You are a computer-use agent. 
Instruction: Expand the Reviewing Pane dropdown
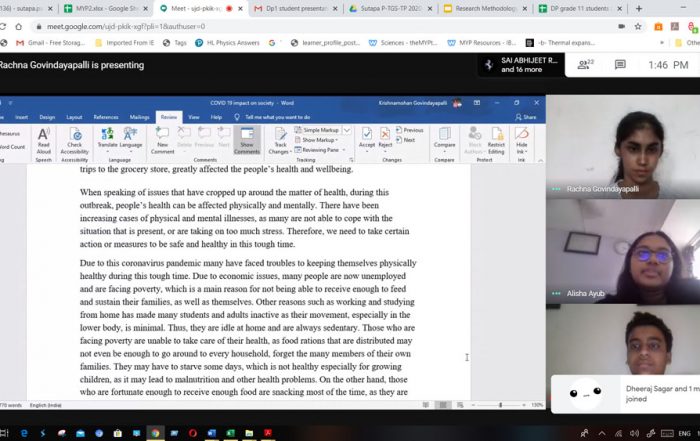pyautogui.click(x=344, y=150)
